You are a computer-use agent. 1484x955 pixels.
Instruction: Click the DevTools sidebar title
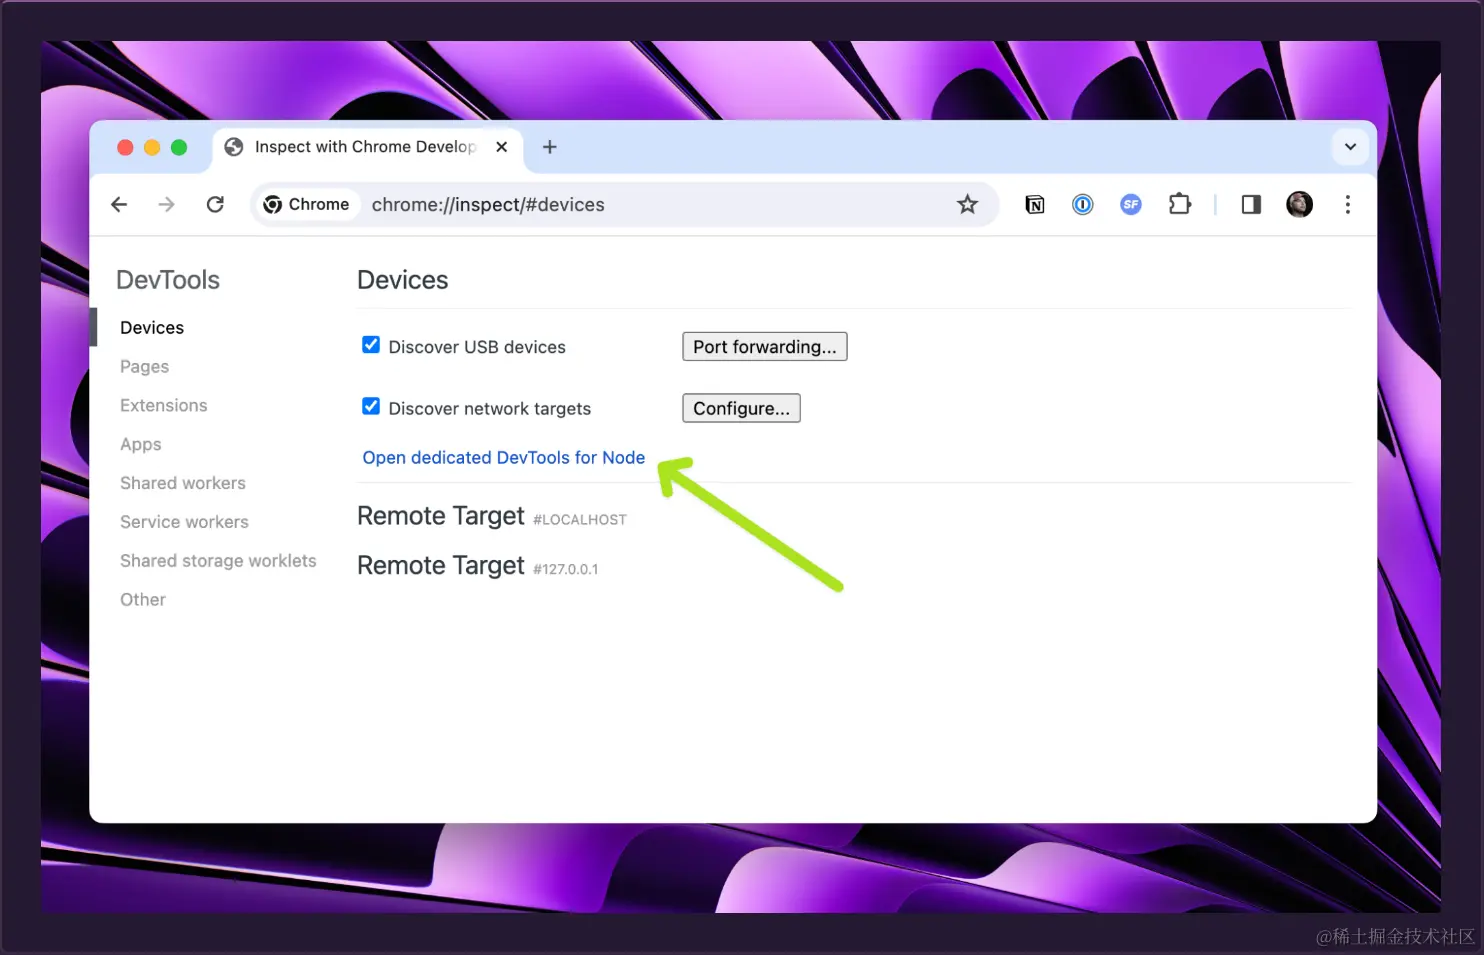168,280
